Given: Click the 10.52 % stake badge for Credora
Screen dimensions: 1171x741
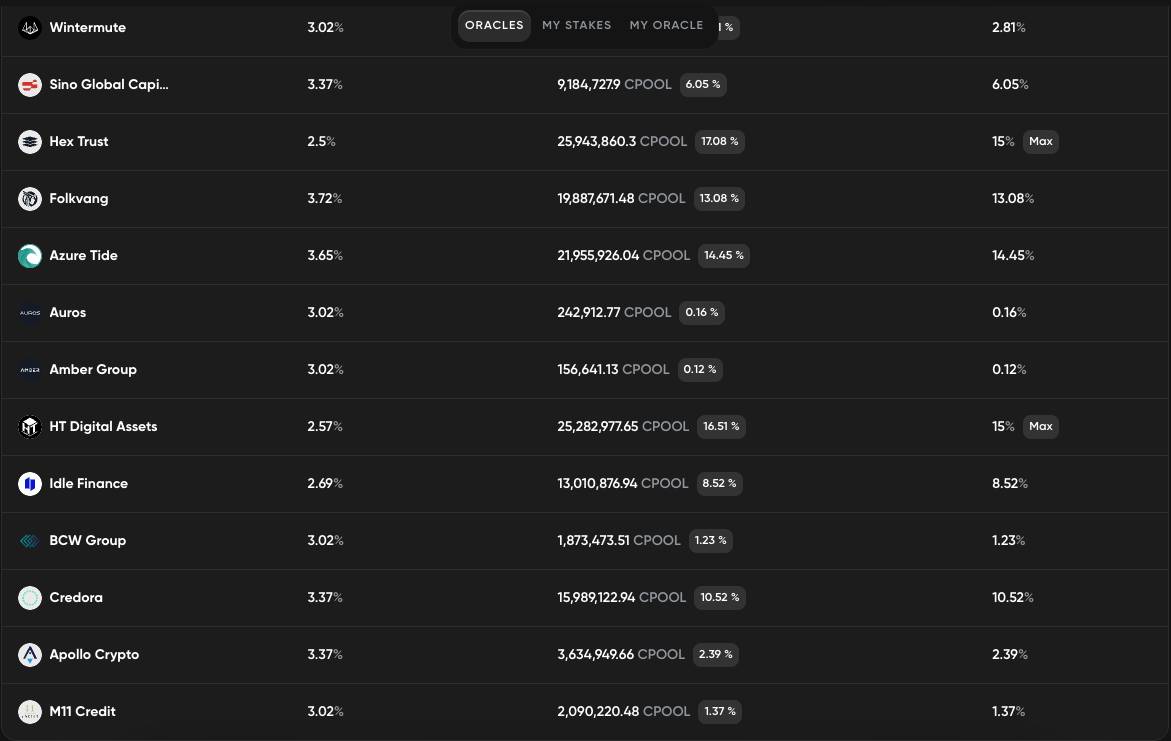Looking at the screenshot, I should pyautogui.click(x=720, y=597).
